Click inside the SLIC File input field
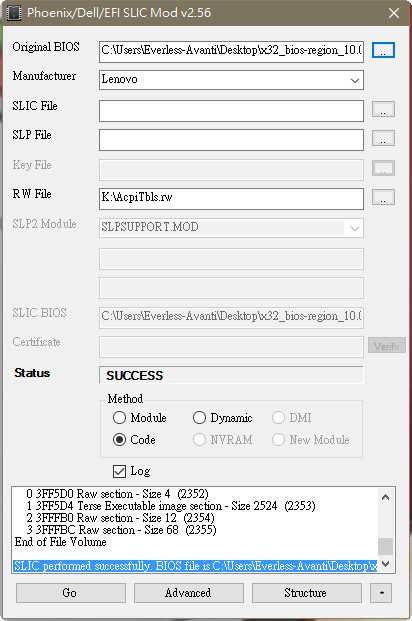The image size is (412, 621). (231, 110)
